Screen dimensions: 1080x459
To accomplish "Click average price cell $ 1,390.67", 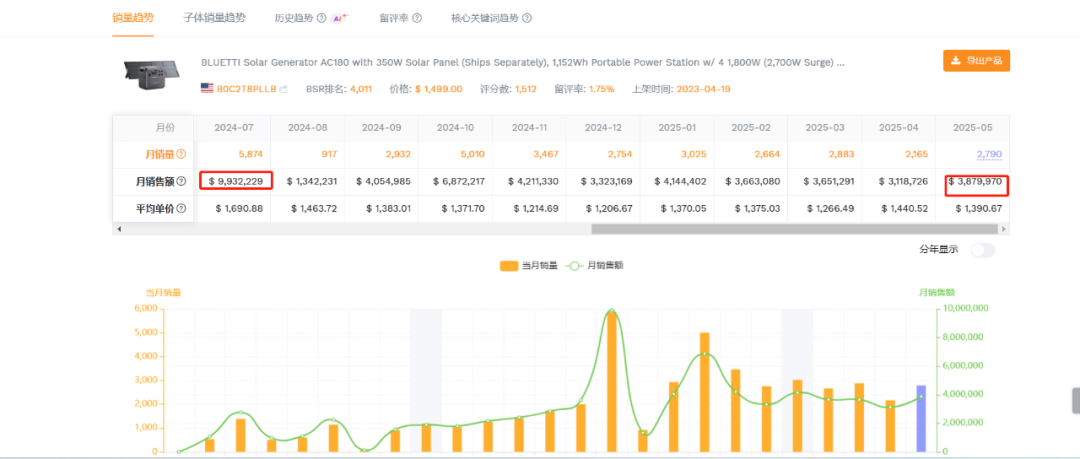I will point(978,208).
